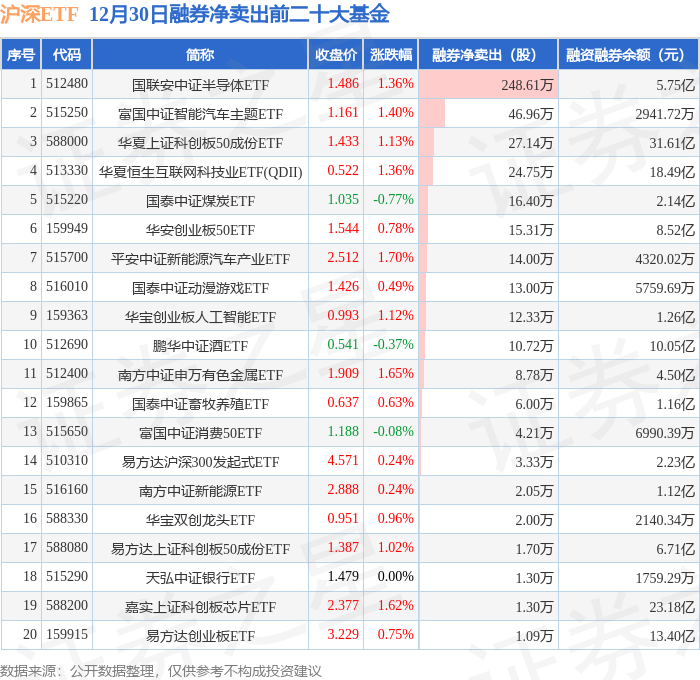Click the 13.40亿 balance in last row
Image resolution: width=700 pixels, height=680 pixels.
click(672, 636)
